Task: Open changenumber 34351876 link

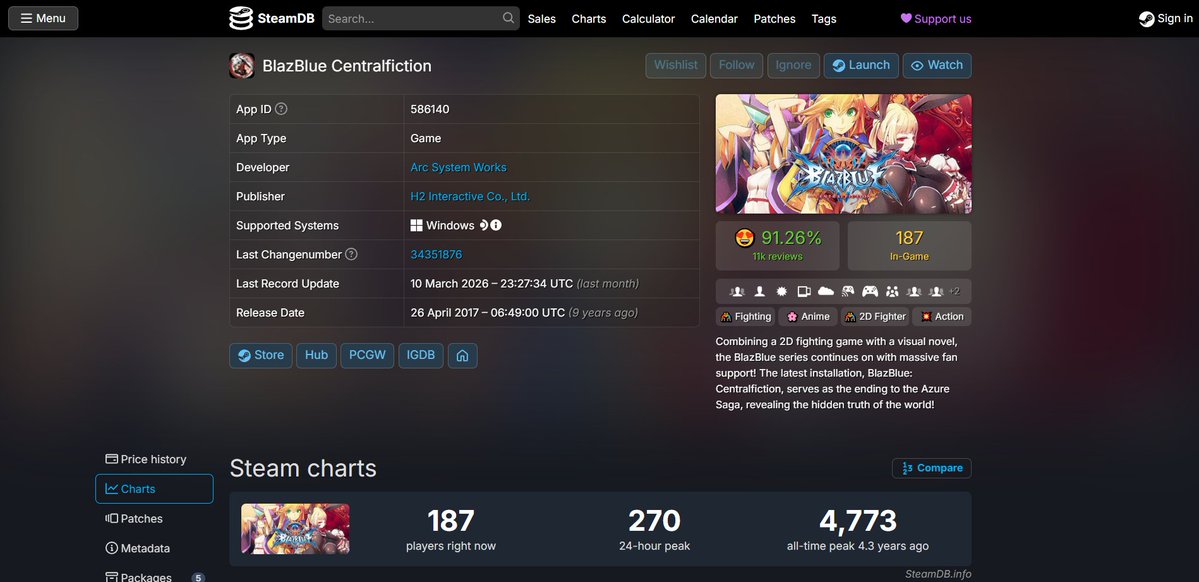Action: tap(436, 255)
